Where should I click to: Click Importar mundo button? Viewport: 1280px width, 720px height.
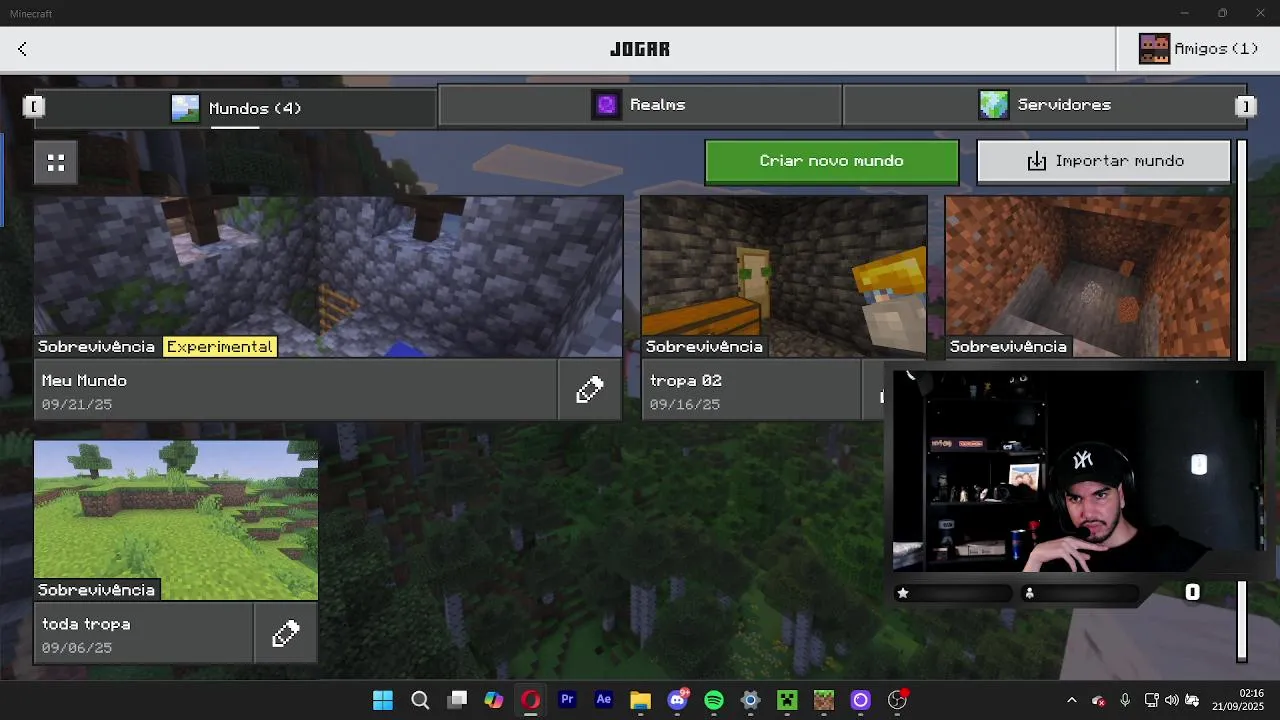[x=1104, y=161]
